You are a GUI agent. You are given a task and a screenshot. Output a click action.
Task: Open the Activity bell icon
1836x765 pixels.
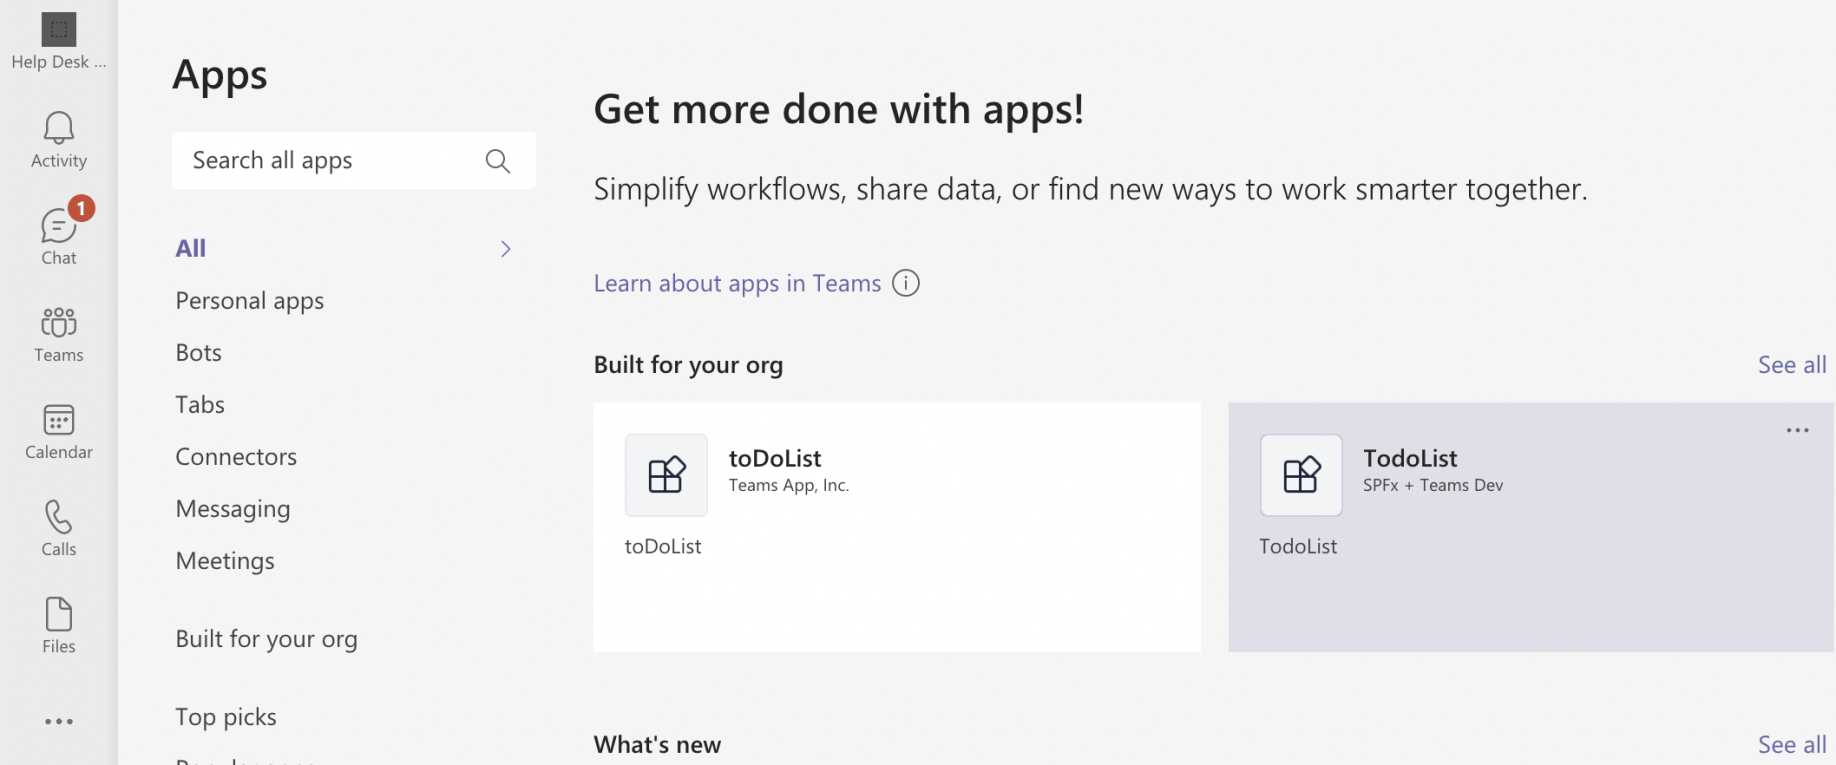pyautogui.click(x=59, y=129)
